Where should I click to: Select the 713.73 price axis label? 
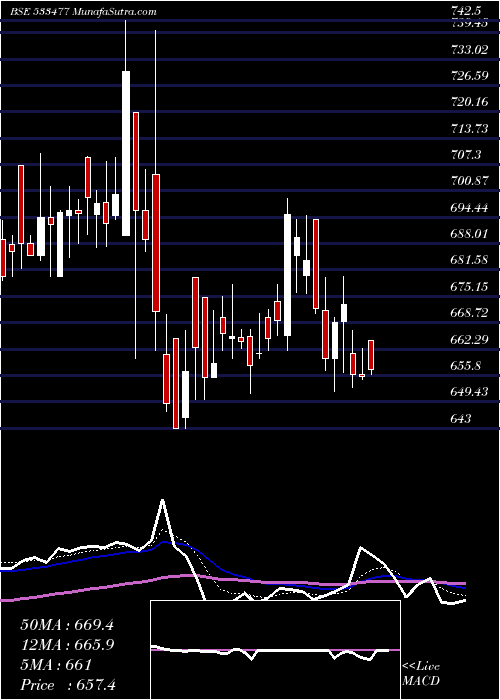pyautogui.click(x=469, y=129)
